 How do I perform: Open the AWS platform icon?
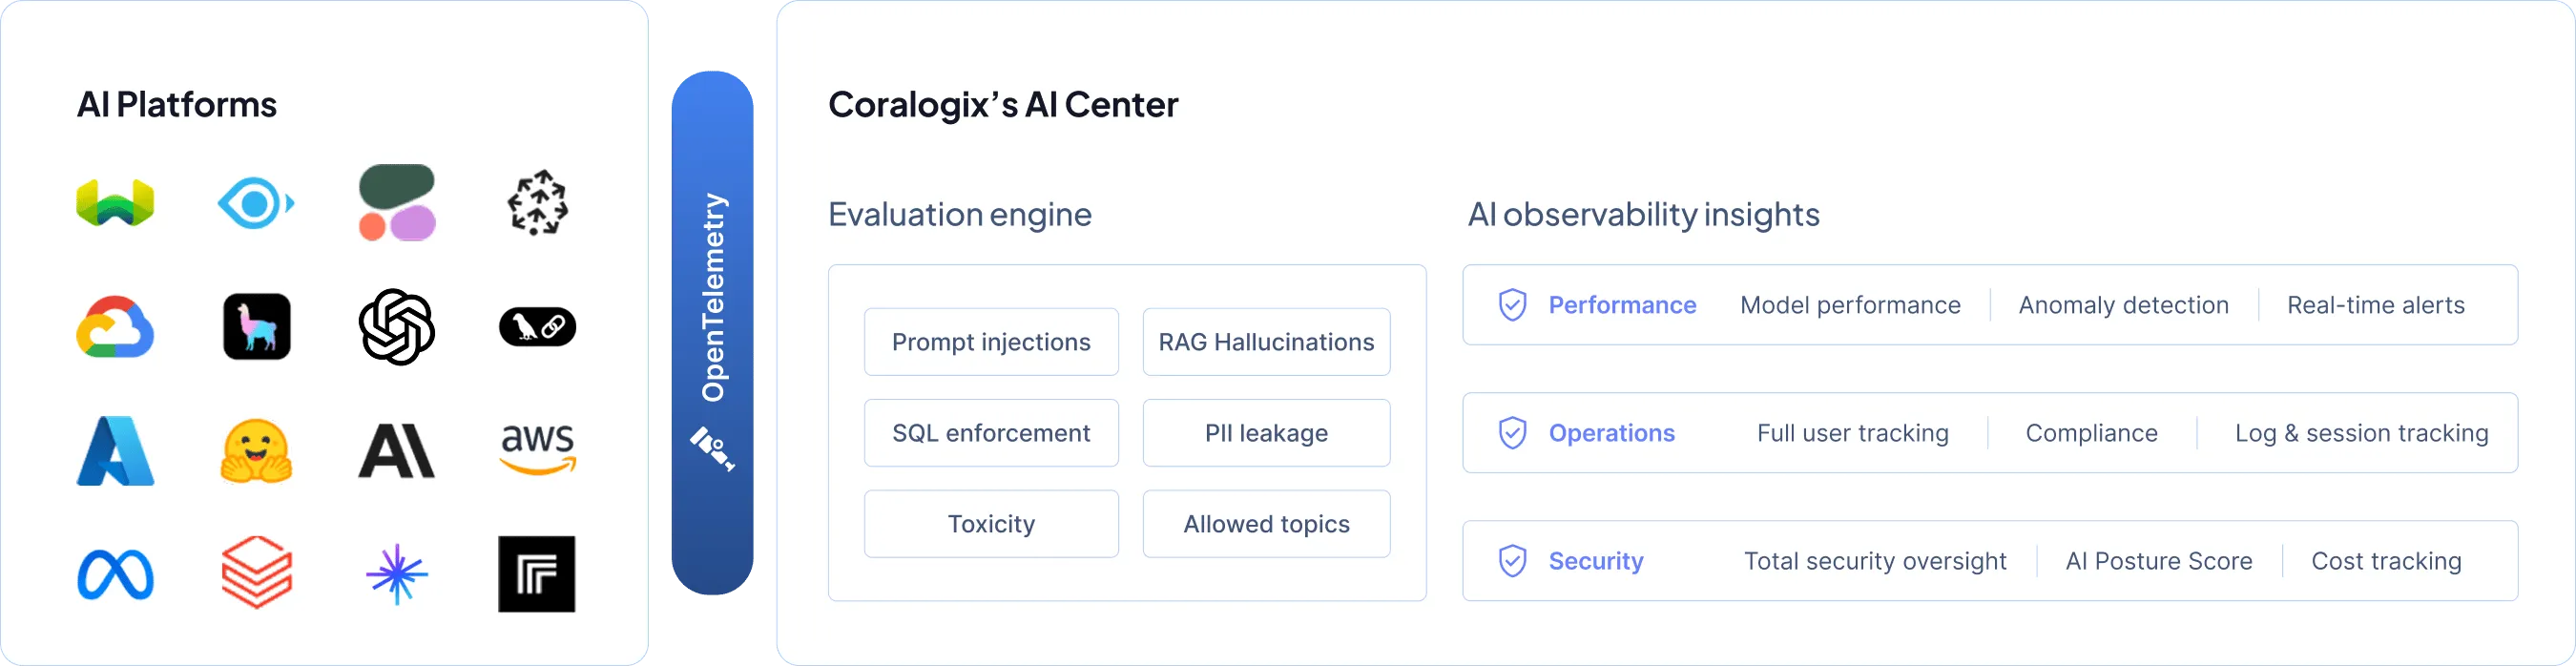[537, 449]
